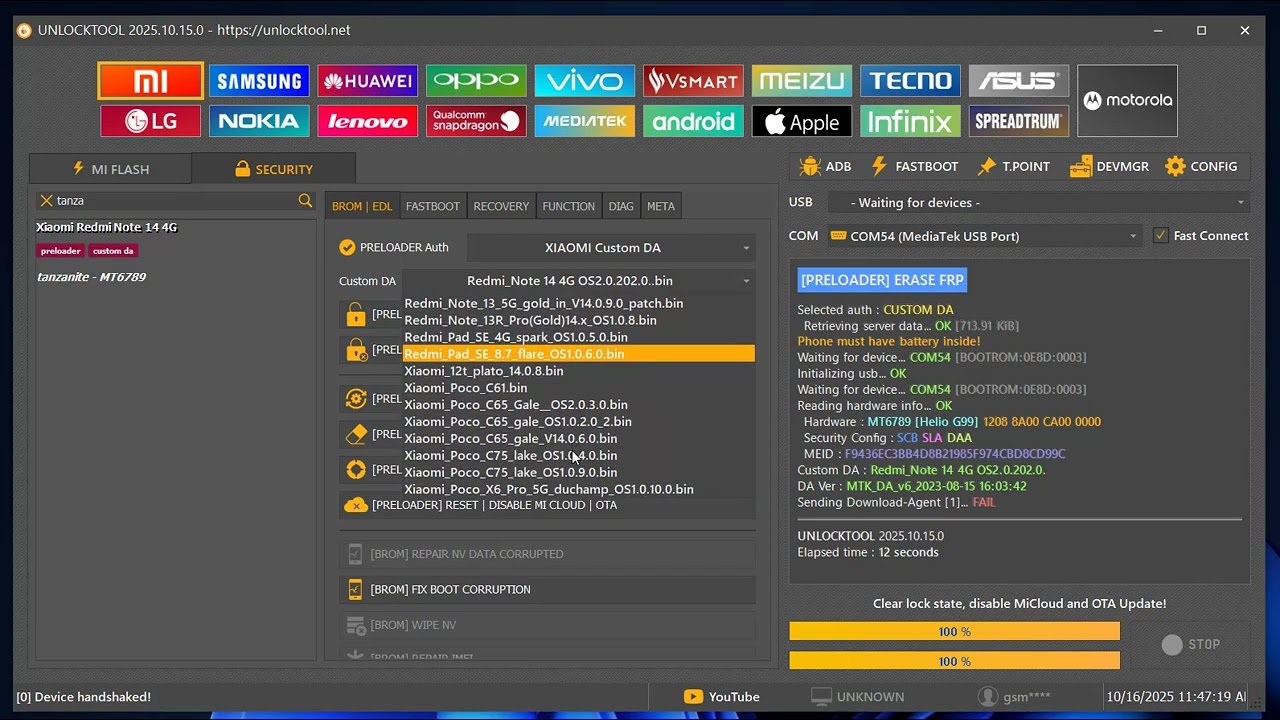This screenshot has width=1280, height=720.
Task: Choose Xiaomi_Poco_C65_Gale__OS2.0.3.0.bin
Action: tap(579, 405)
